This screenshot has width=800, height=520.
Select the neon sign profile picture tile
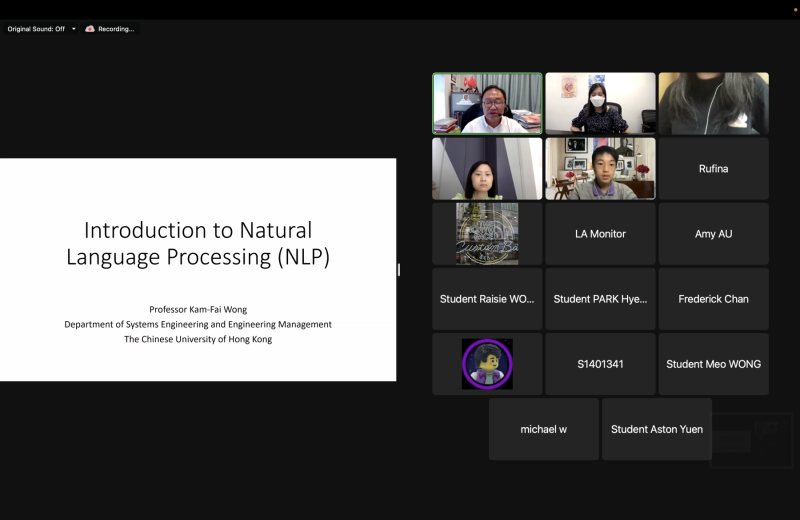point(487,234)
